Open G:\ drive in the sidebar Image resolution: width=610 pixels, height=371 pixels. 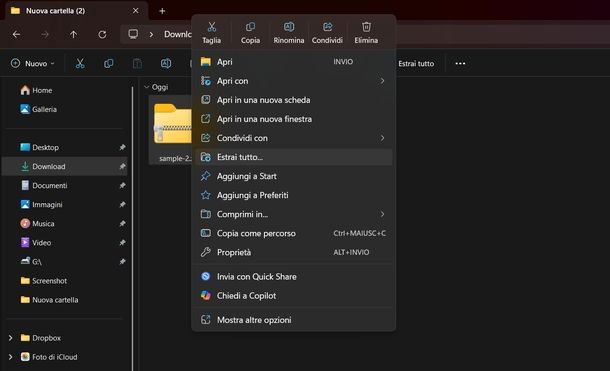click(x=64, y=262)
